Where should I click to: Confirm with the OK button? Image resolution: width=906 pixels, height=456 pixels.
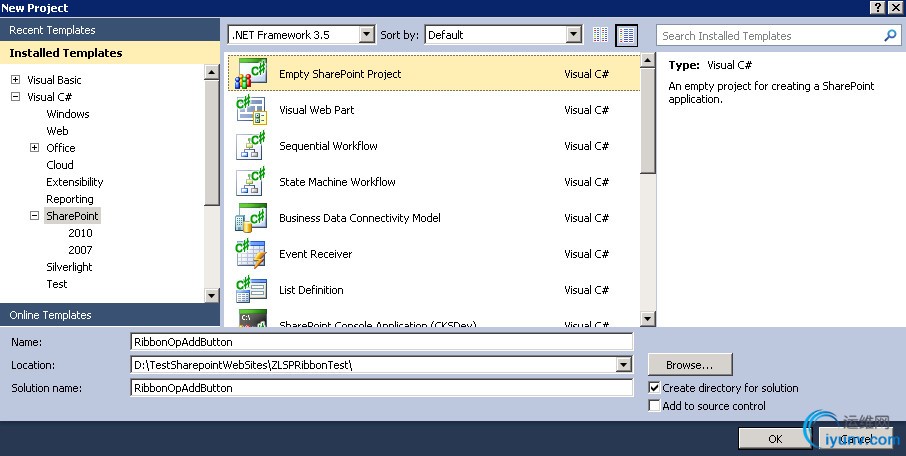(775, 439)
